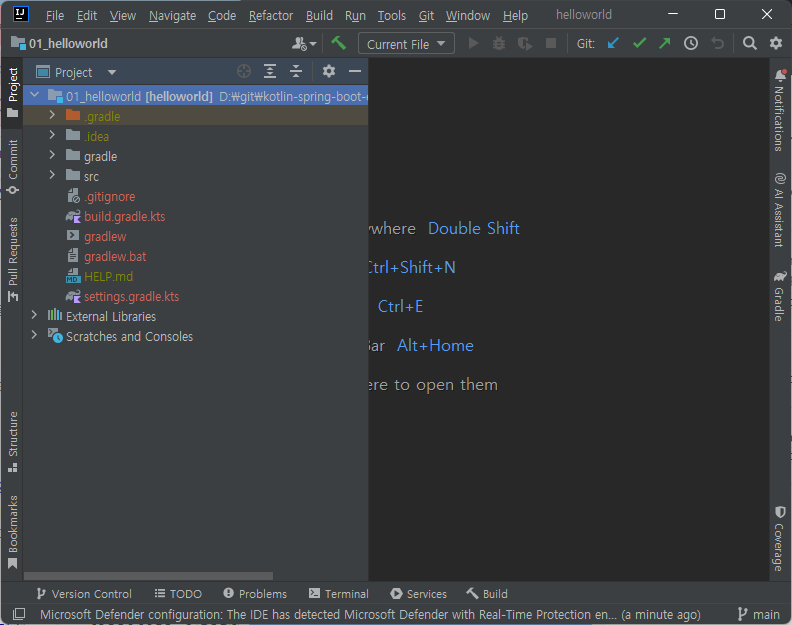Open the Gradle tool window
792x625 pixels.
pyautogui.click(x=780, y=296)
